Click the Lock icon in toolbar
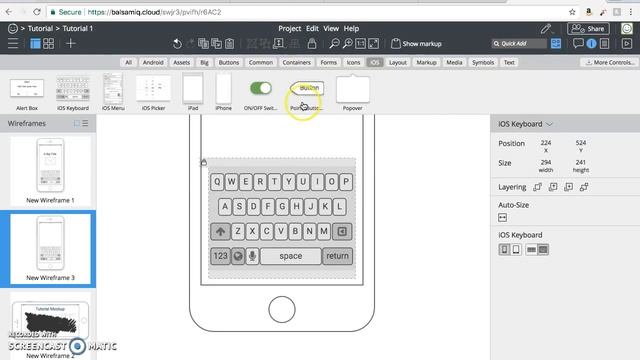Image resolution: width=640 pixels, height=360 pixels. click(x=312, y=44)
